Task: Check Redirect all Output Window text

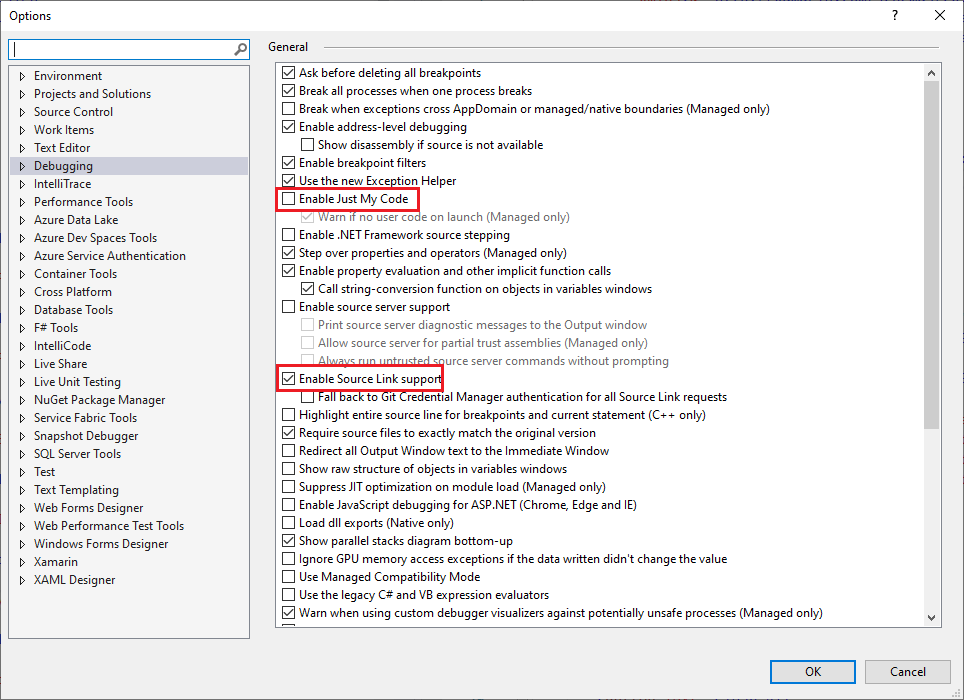Action: 288,450
